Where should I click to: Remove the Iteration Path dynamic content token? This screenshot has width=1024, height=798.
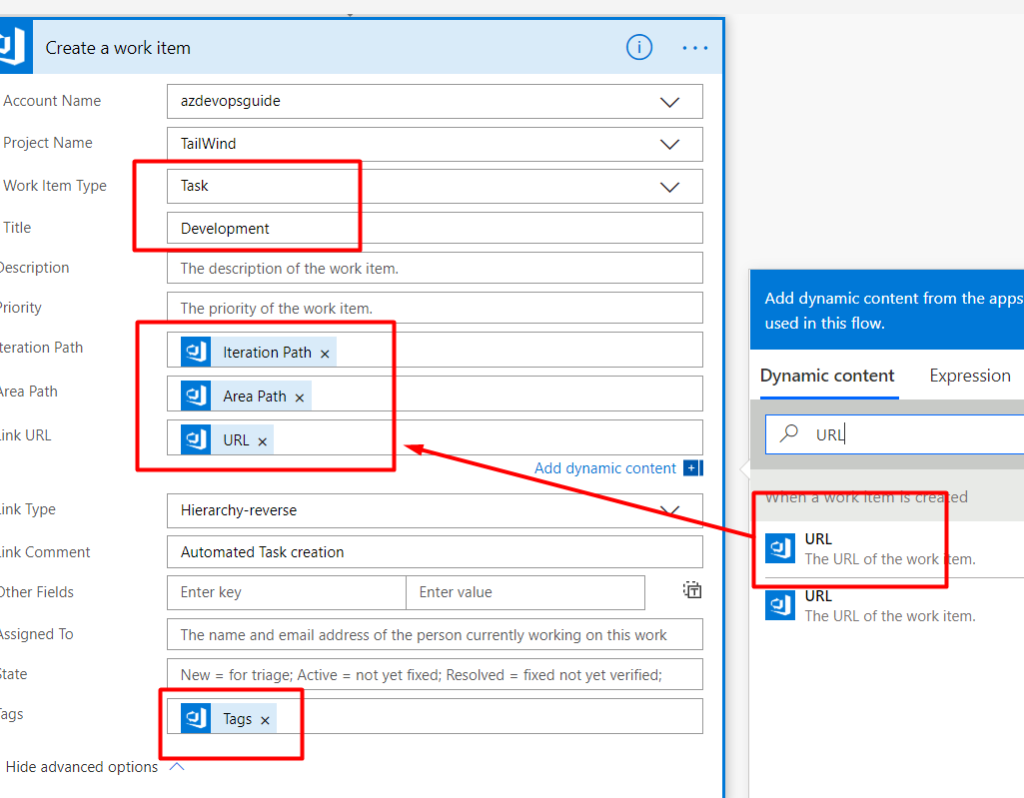(x=324, y=351)
